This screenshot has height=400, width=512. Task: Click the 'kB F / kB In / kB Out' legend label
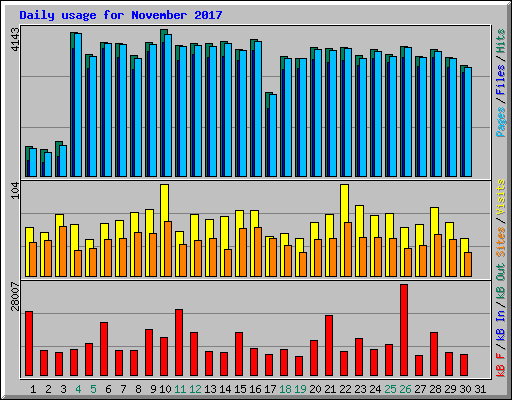pos(501,320)
